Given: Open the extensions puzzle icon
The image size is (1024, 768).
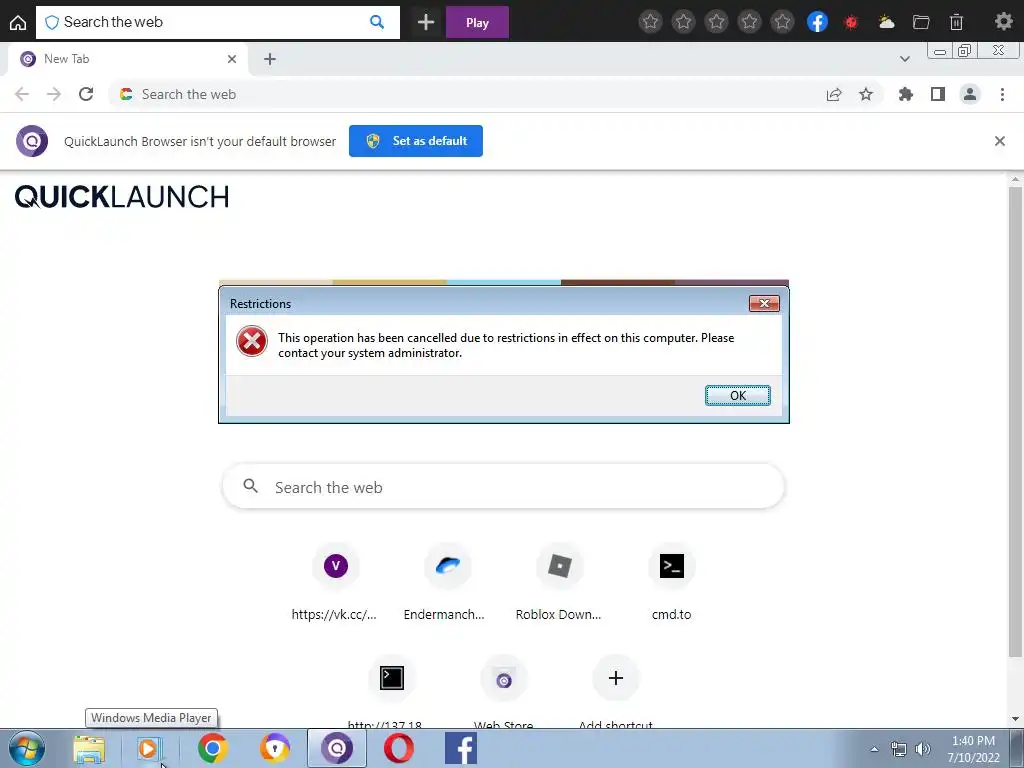Looking at the screenshot, I should point(906,94).
